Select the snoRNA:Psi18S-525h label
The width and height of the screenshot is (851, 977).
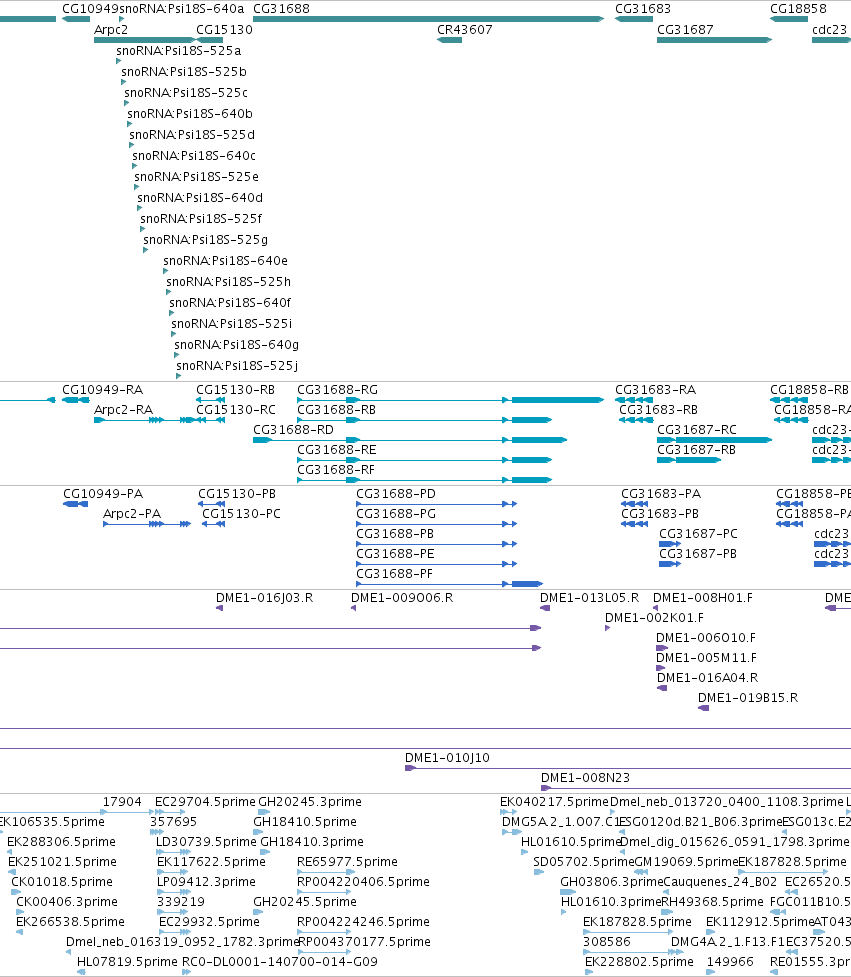point(229,282)
